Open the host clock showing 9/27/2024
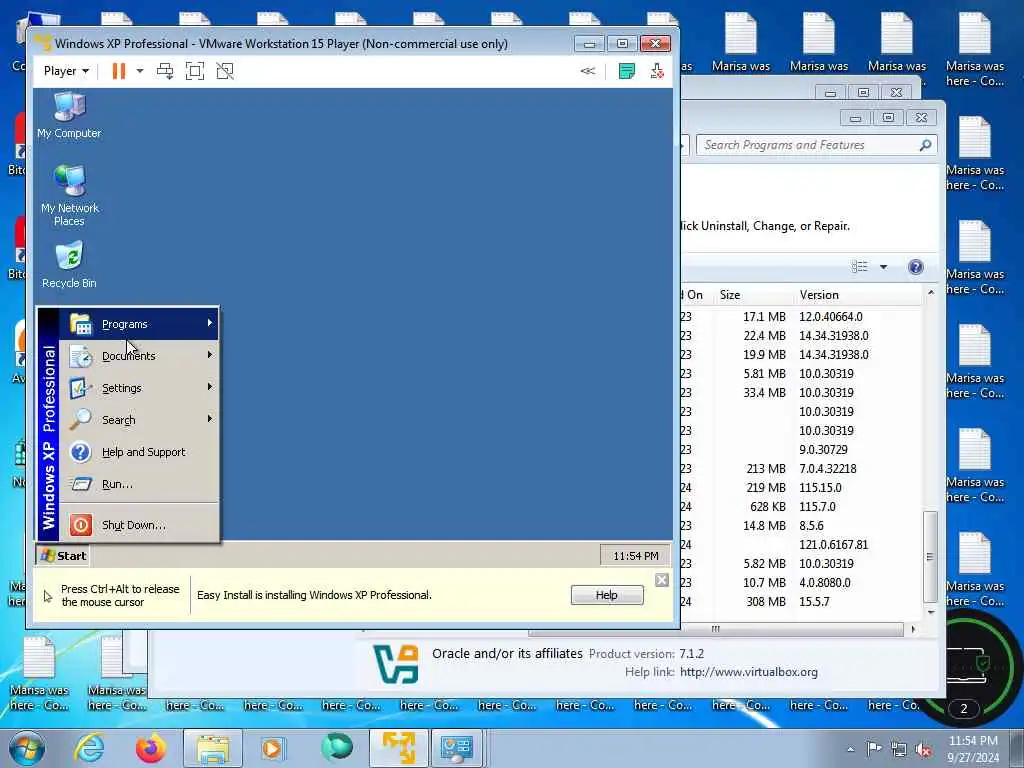Viewport: 1024px width, 768px height. [x=973, y=749]
